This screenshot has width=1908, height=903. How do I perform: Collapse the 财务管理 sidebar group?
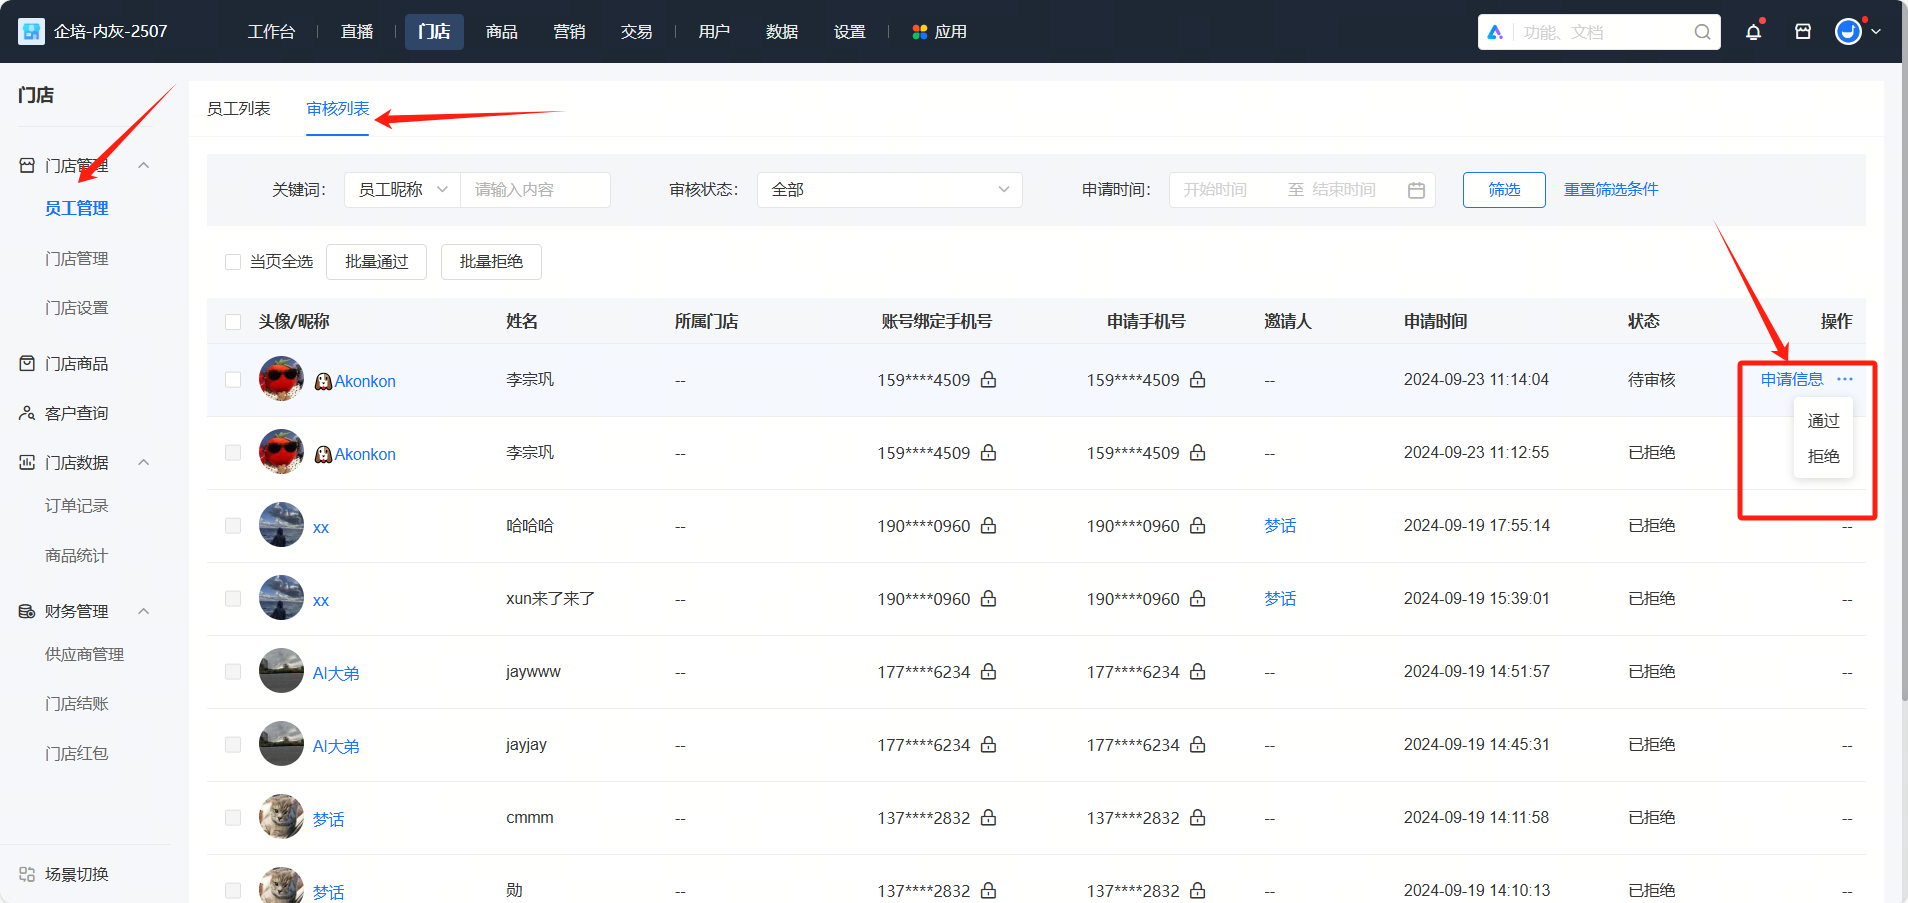(x=144, y=611)
